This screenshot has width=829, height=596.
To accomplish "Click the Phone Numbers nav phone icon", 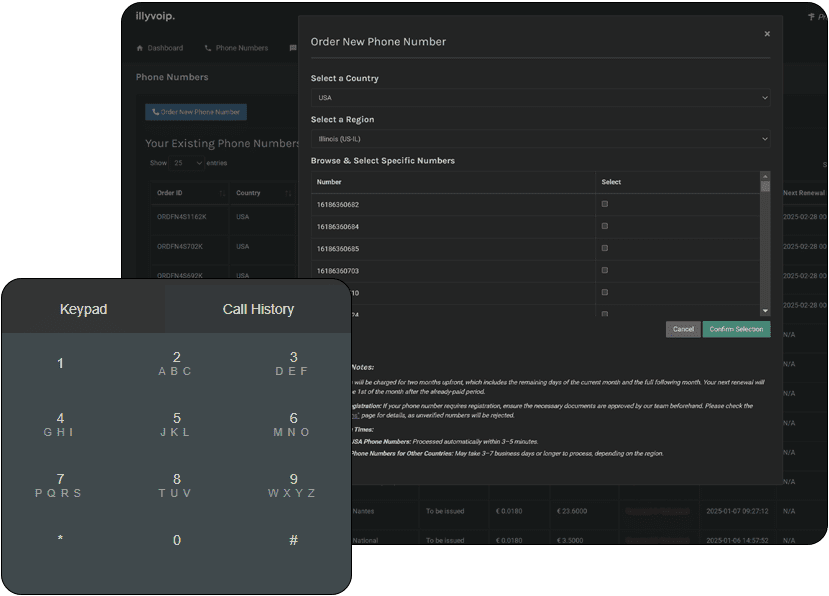I will (208, 48).
